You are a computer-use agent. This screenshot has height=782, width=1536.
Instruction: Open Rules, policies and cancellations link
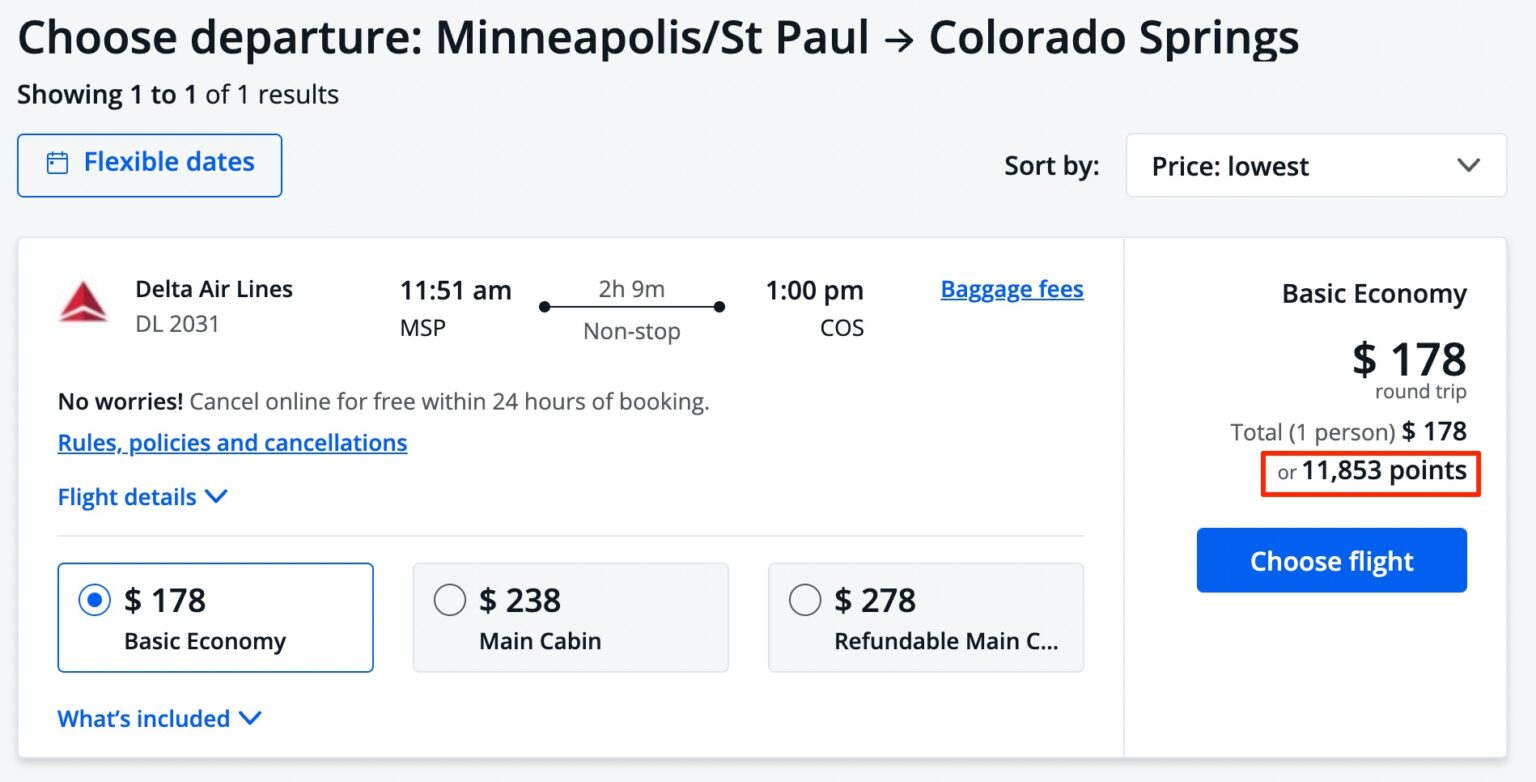(x=232, y=443)
